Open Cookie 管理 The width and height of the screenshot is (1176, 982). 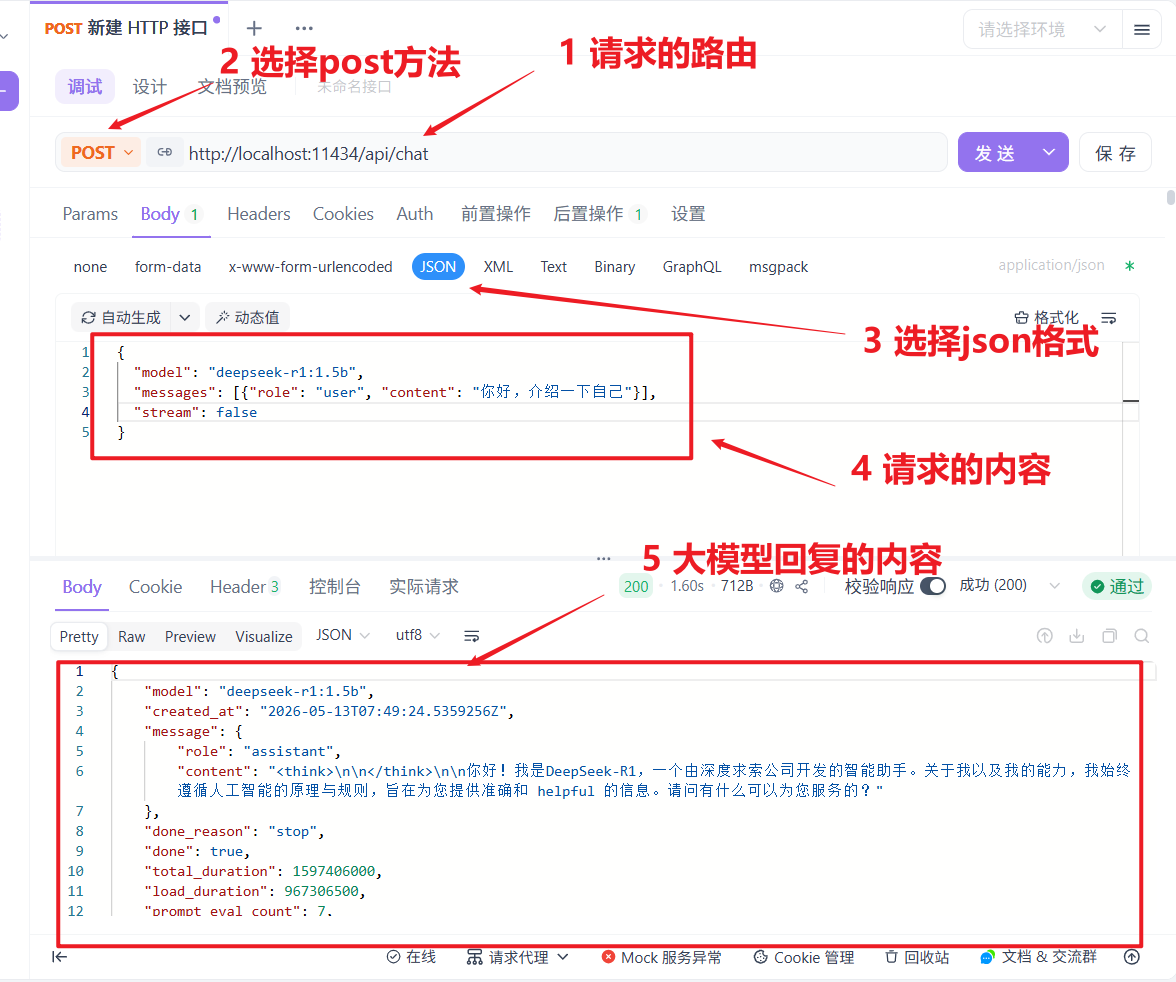(x=804, y=957)
